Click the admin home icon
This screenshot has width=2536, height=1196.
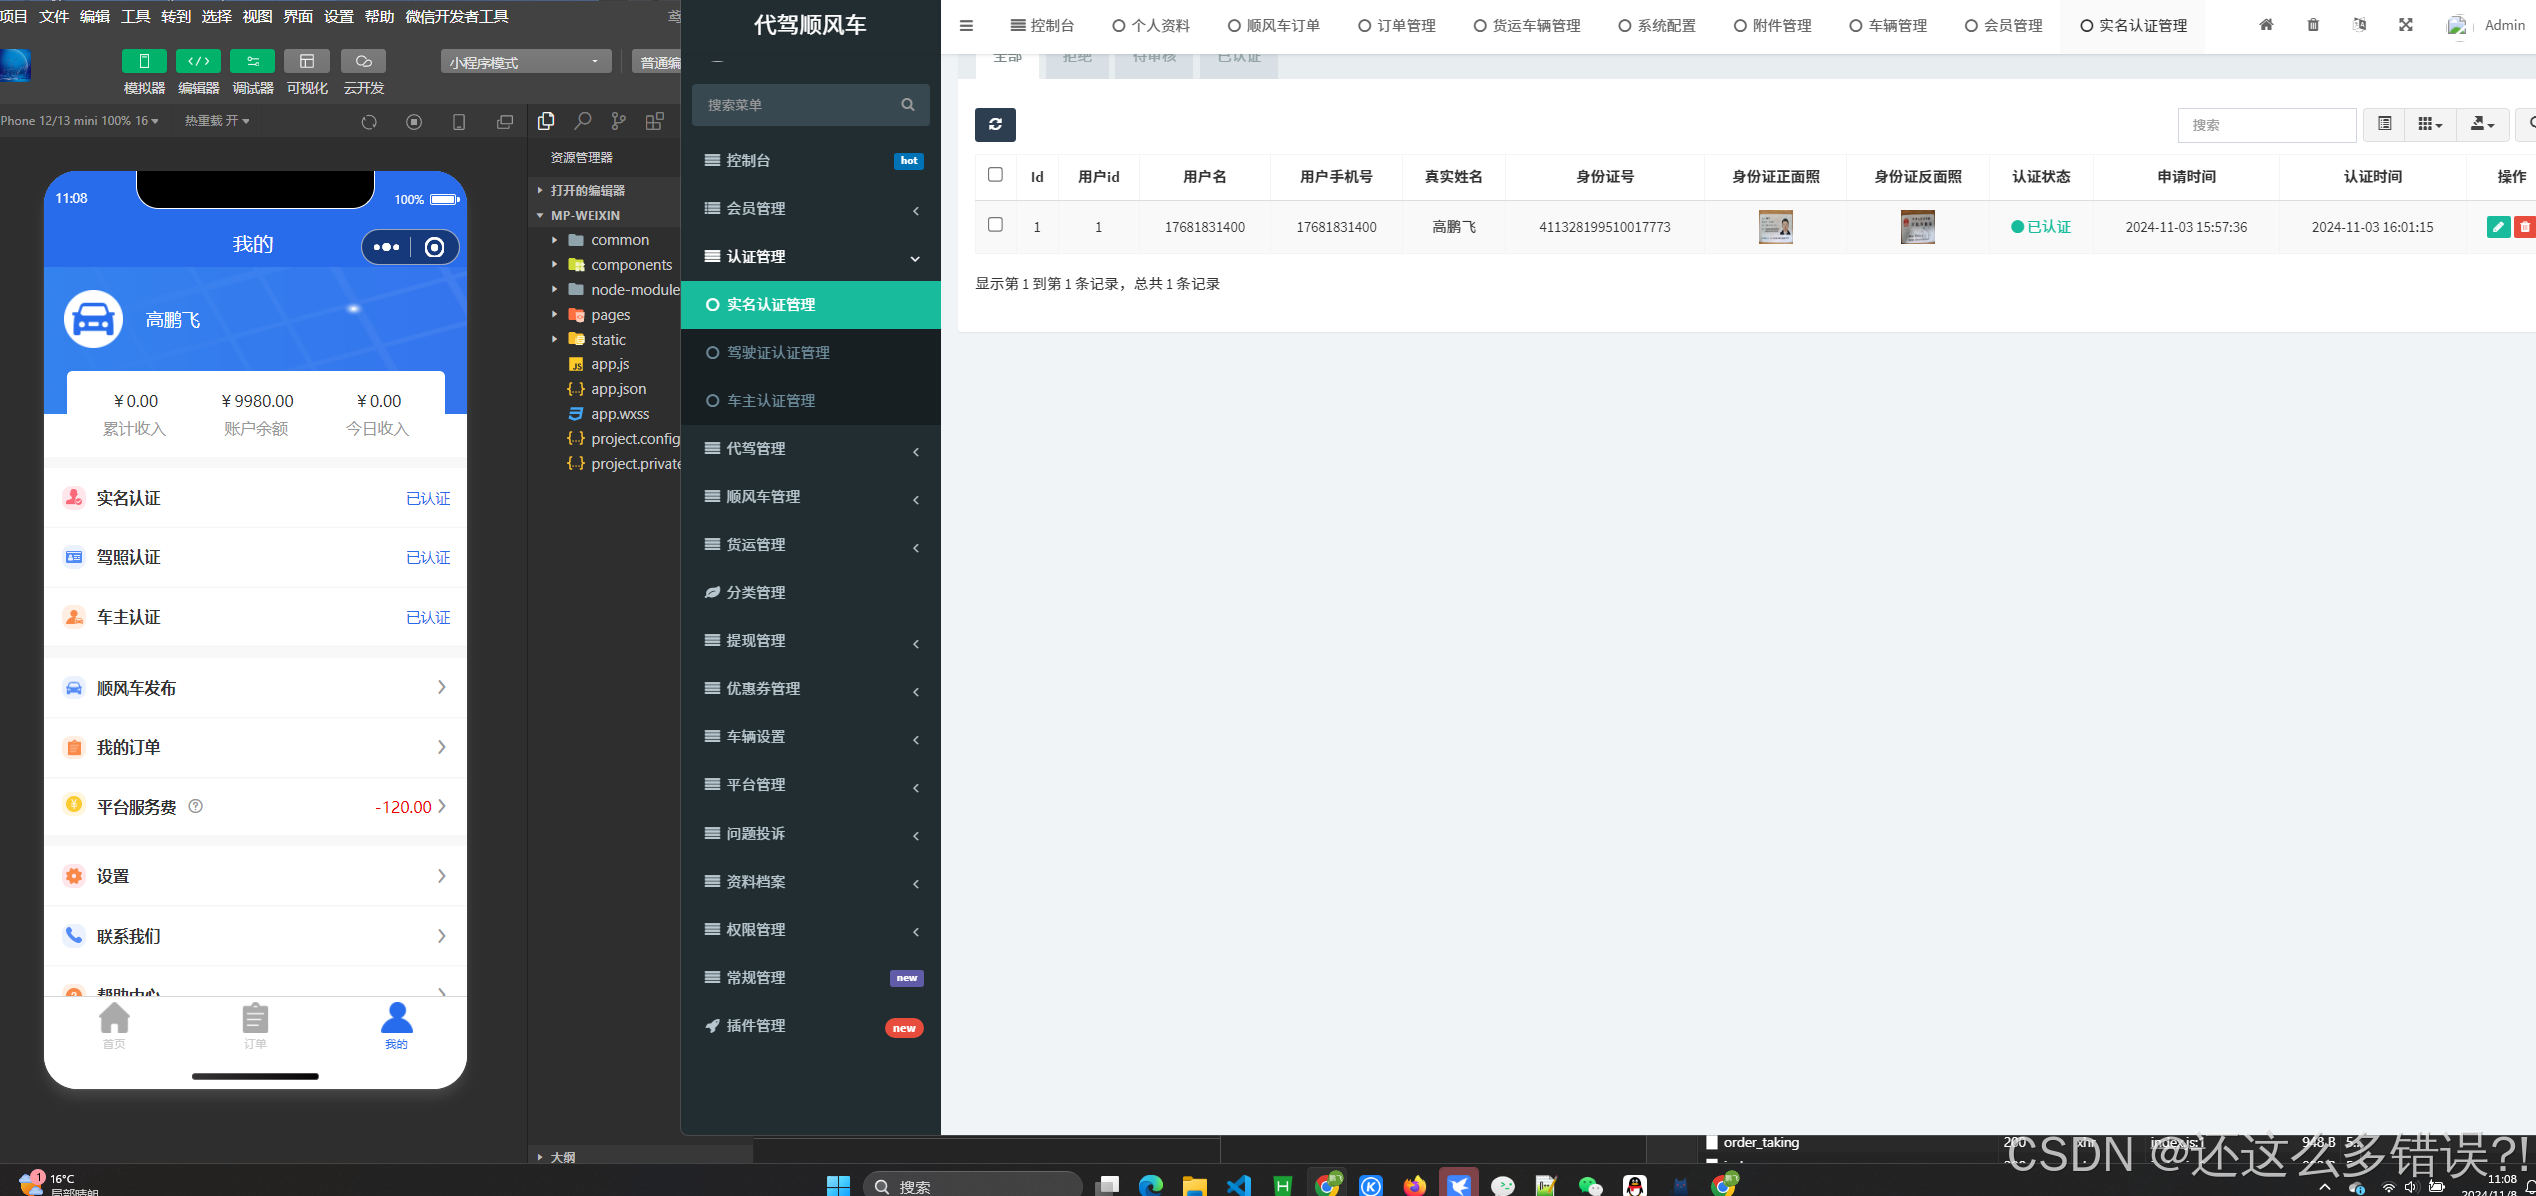point(2266,25)
